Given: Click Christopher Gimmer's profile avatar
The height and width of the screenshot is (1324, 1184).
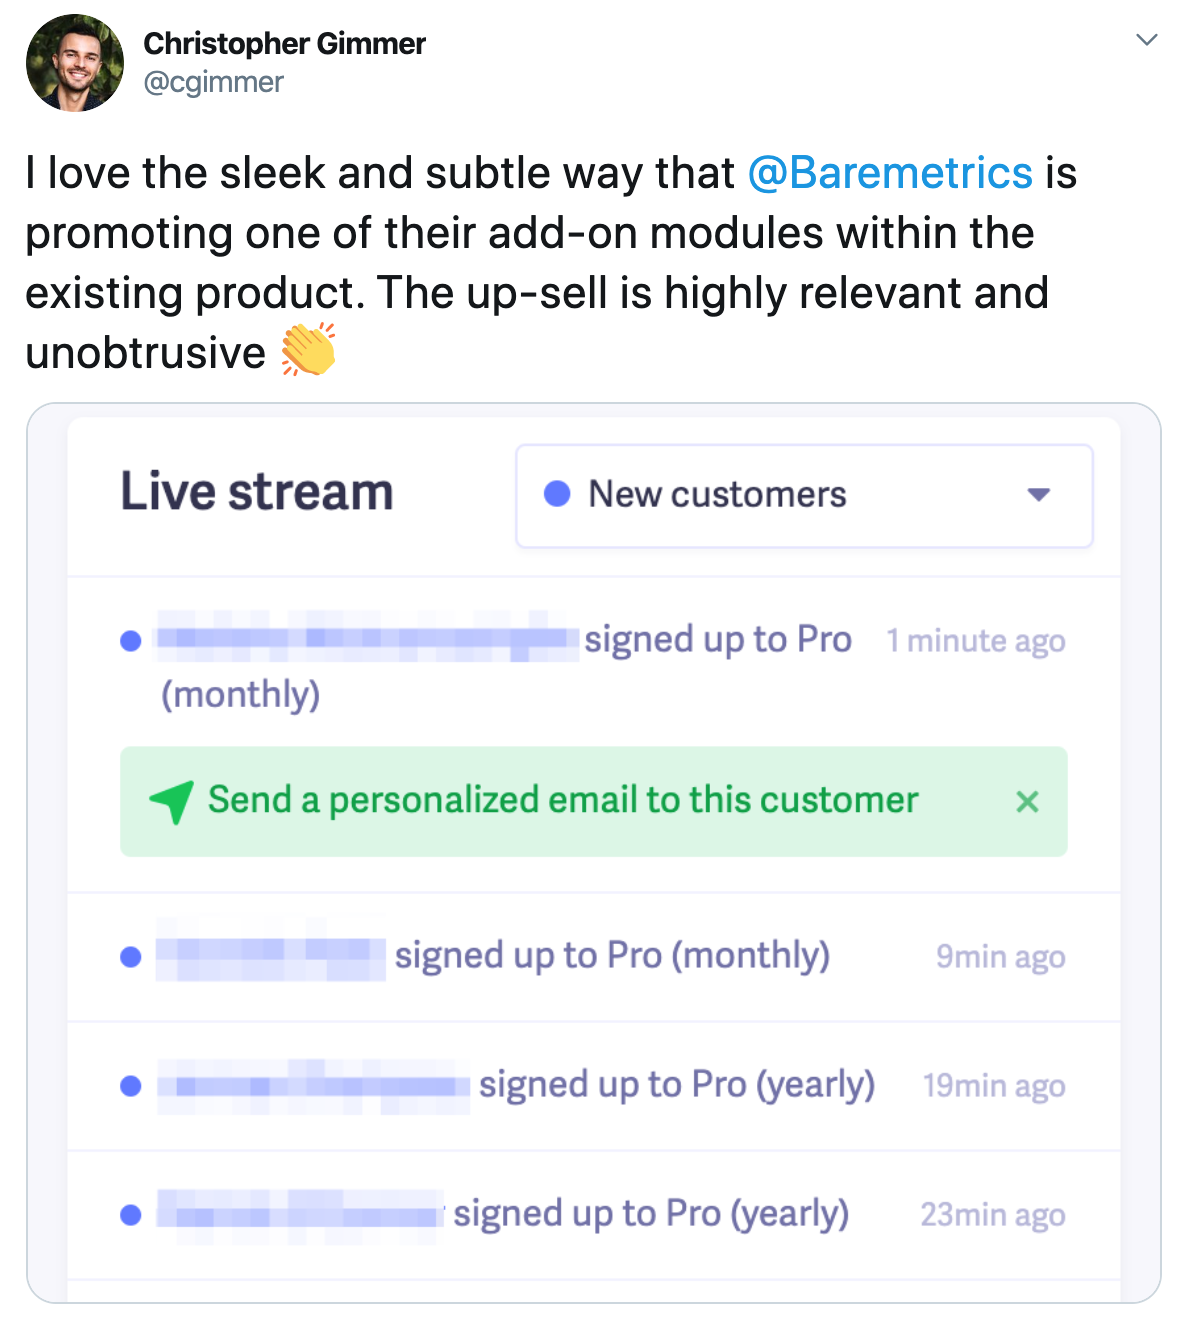Looking at the screenshot, I should tap(75, 63).
